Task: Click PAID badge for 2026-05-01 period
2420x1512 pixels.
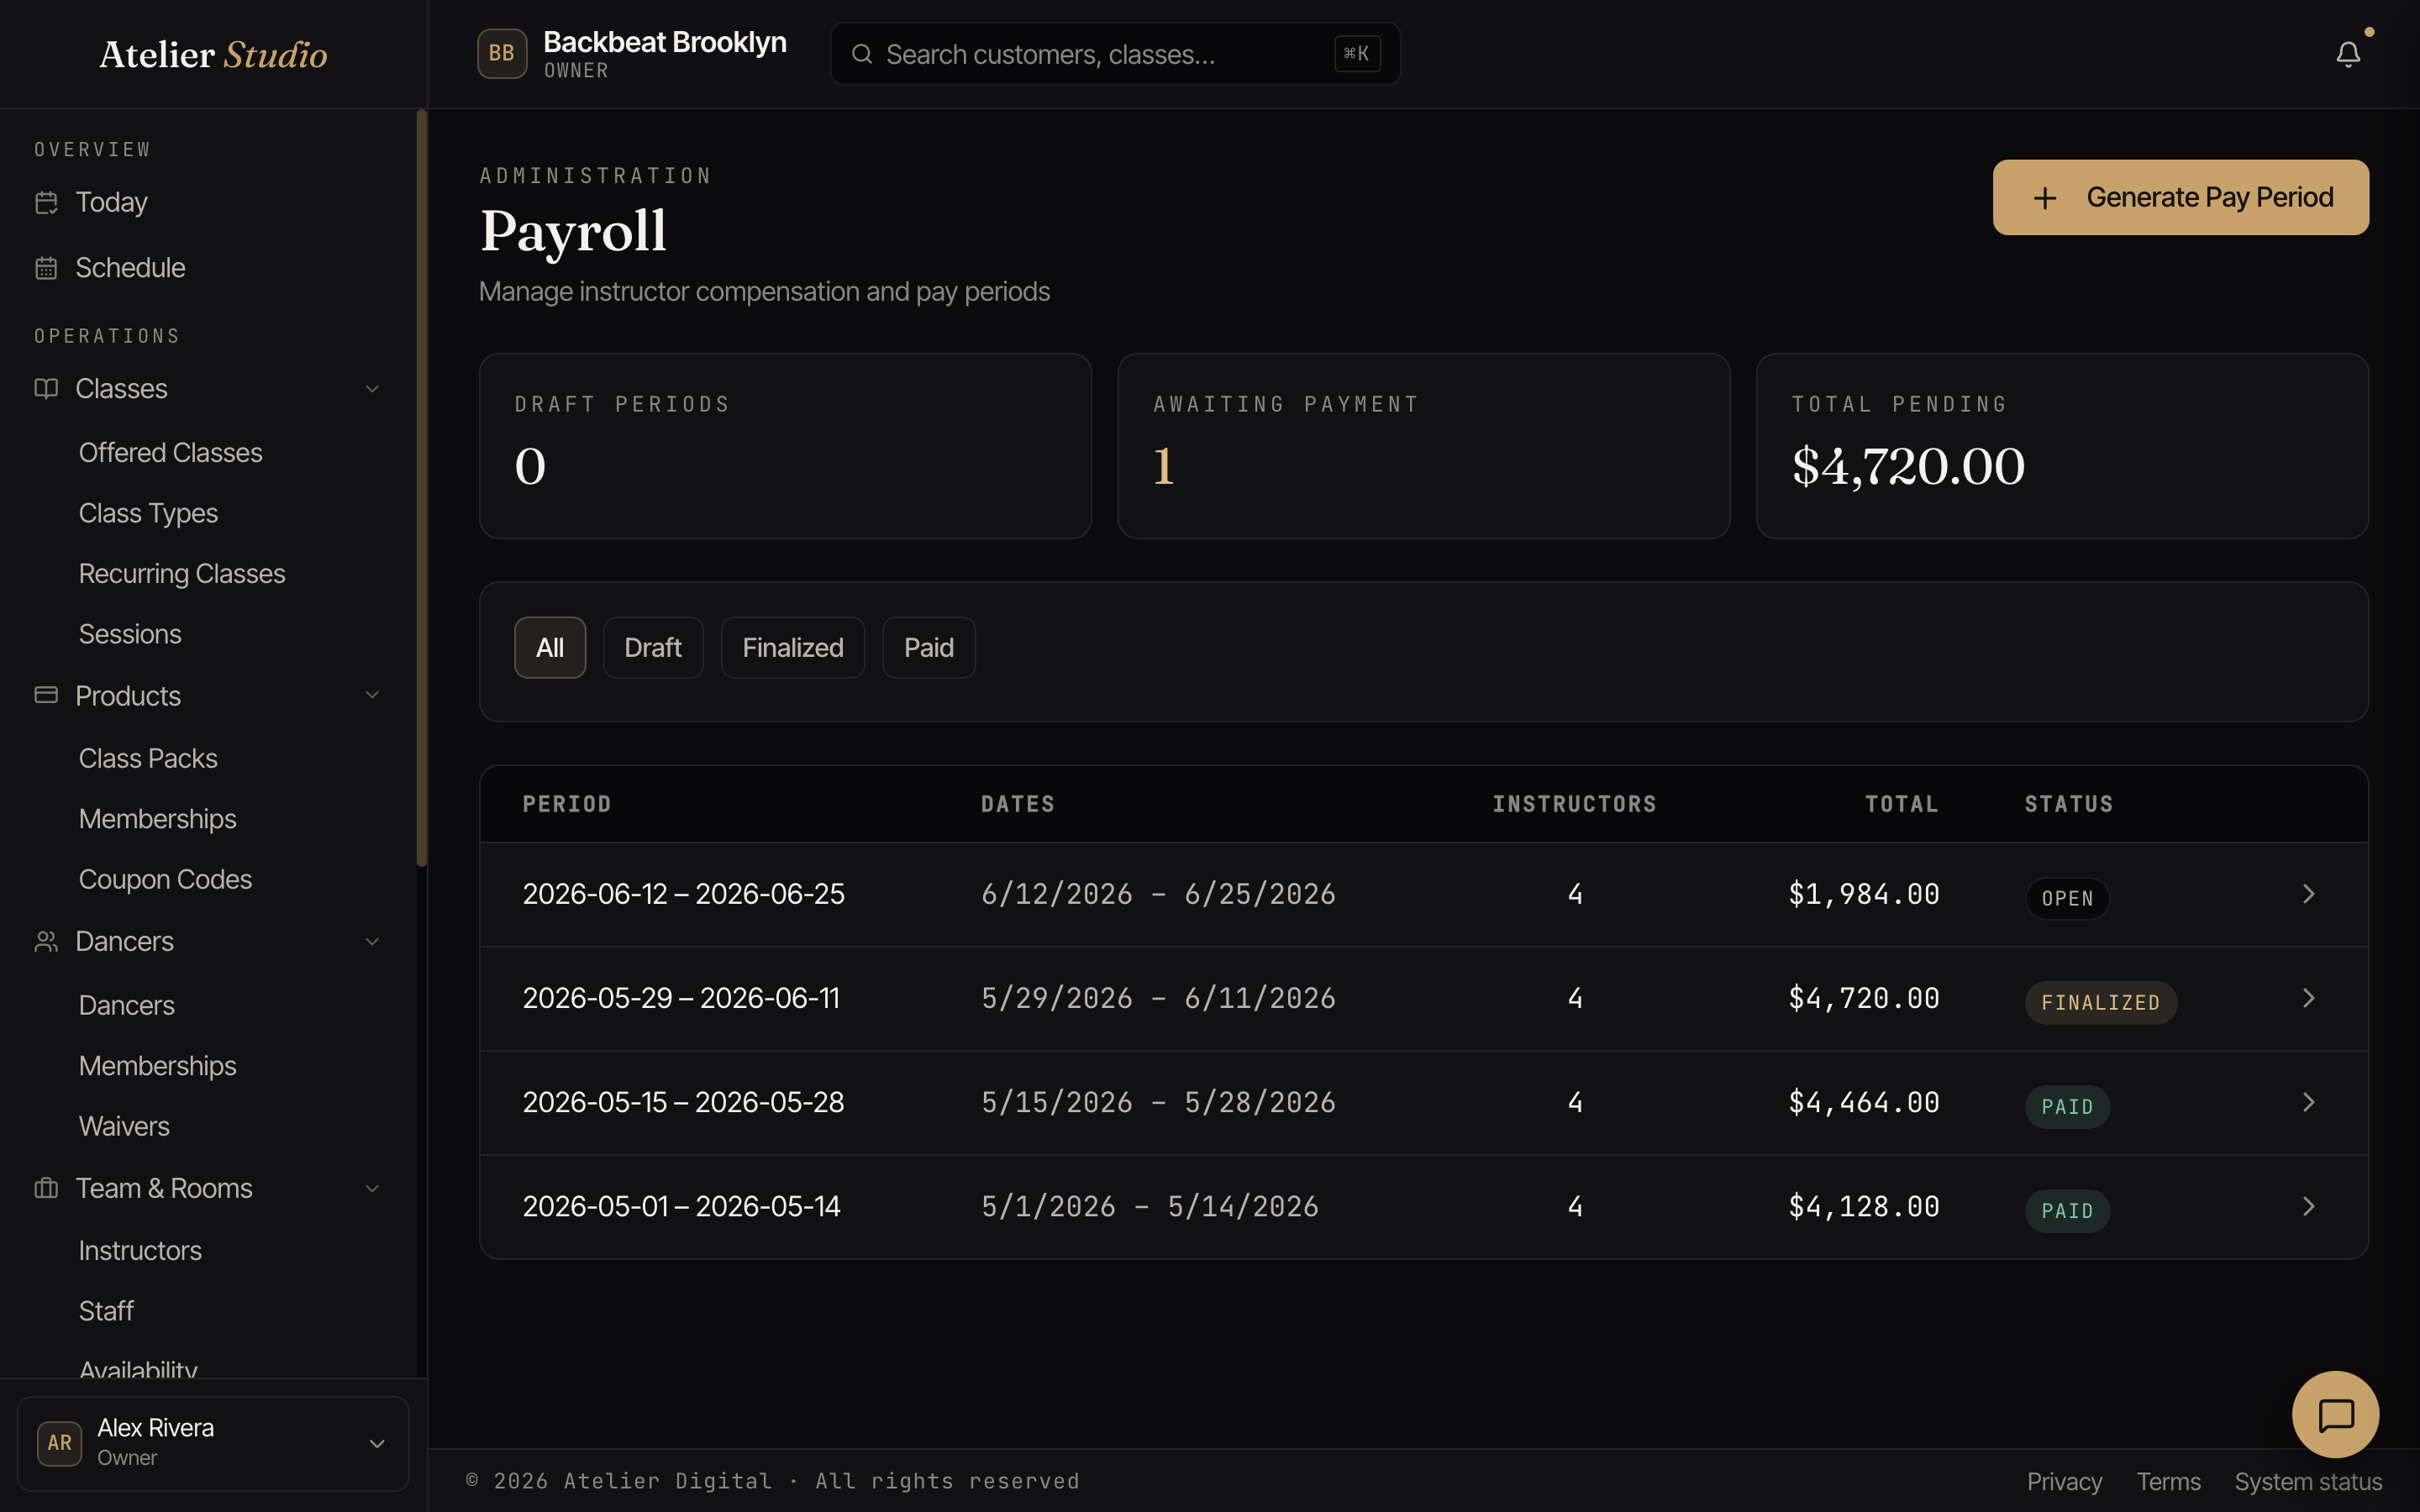Action: tap(2067, 1211)
